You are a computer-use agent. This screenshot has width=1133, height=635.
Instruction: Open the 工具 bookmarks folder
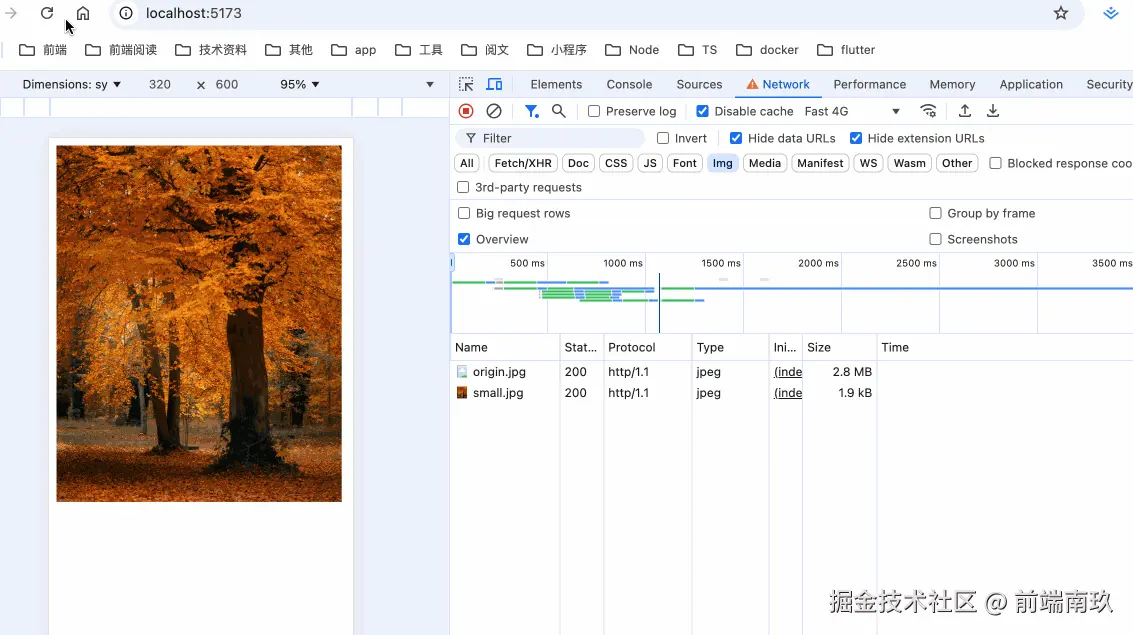418,50
